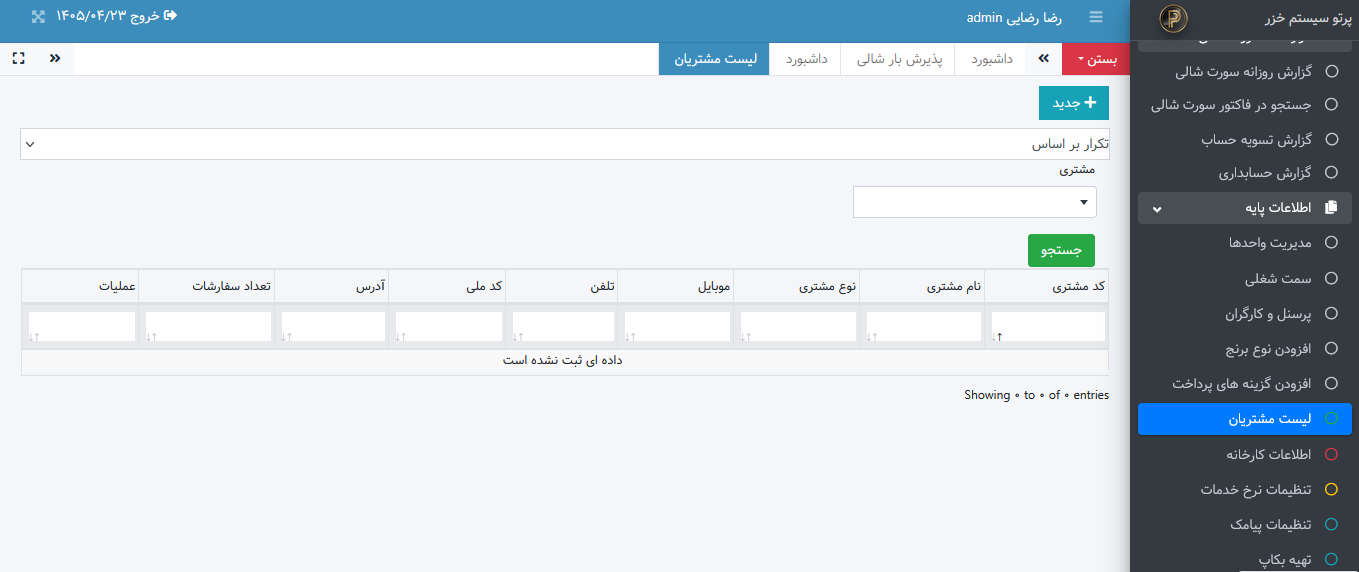Click circle icon beside جستجو در فاکتور سورت شالی
This screenshot has height=572, width=1359.
1331,104
